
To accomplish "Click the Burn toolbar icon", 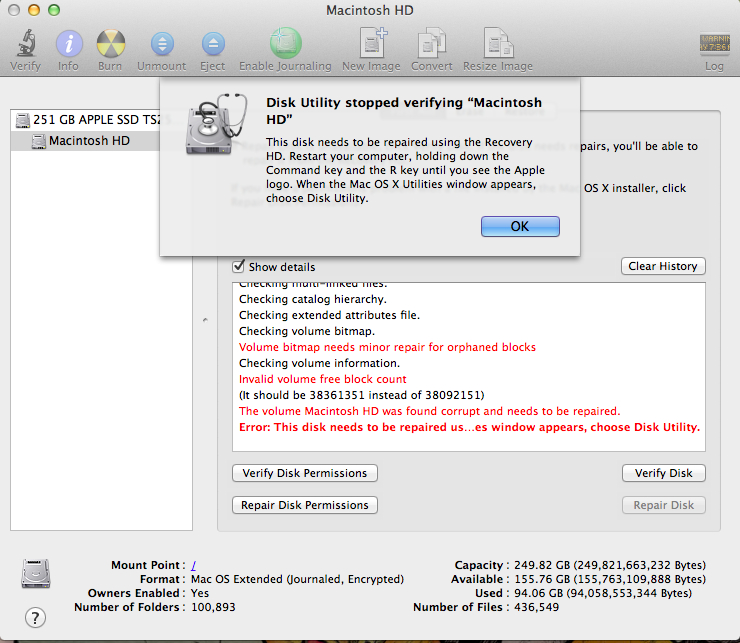I will (110, 43).
